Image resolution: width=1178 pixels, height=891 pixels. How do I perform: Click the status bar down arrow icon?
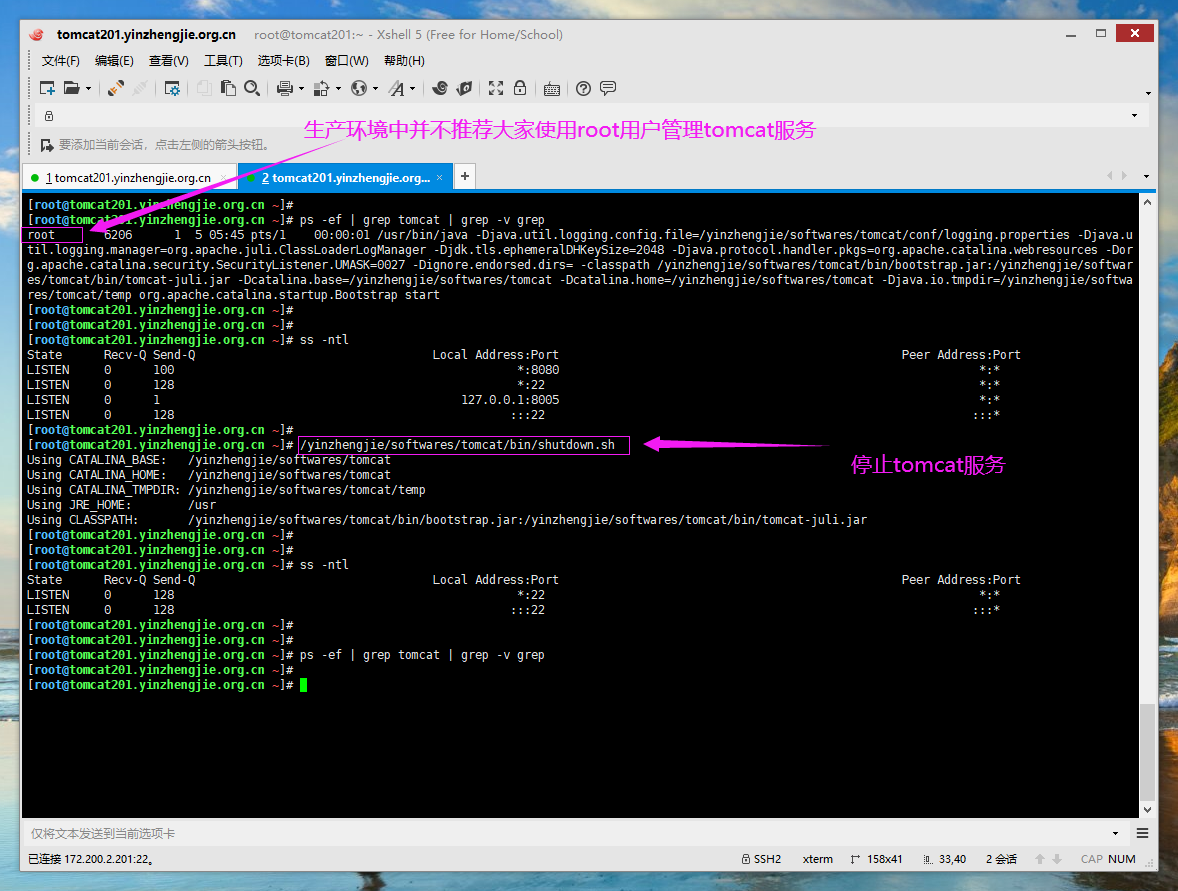1057,859
